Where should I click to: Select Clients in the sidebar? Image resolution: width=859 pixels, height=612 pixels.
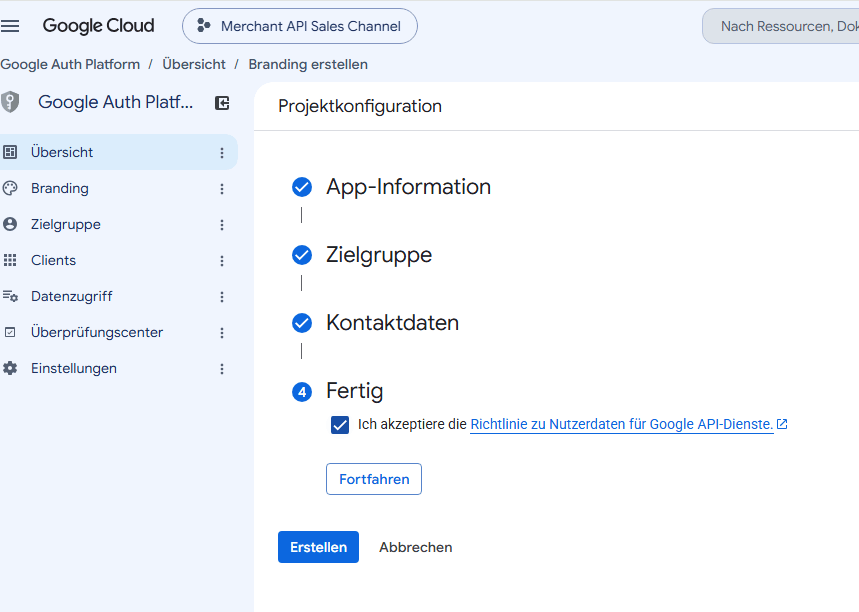118,260
